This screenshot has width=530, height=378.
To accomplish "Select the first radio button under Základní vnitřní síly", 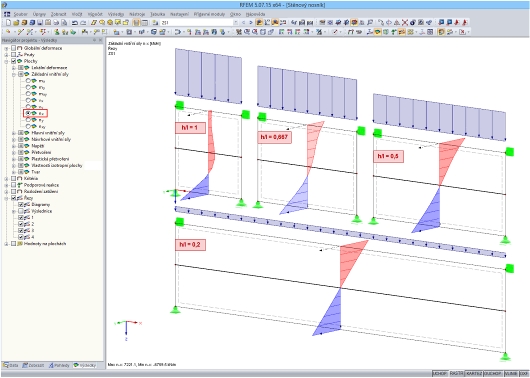I will click(x=28, y=81).
